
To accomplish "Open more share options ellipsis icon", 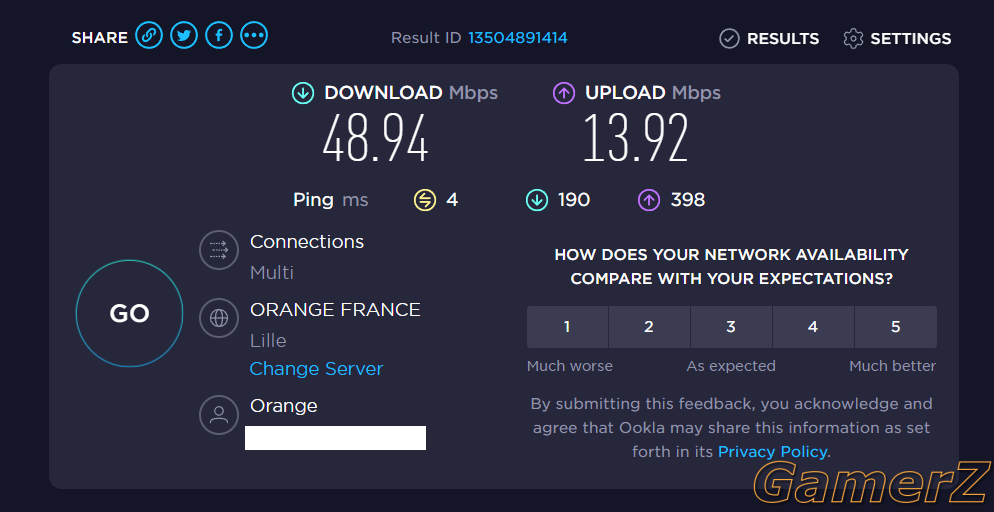I will coord(254,35).
